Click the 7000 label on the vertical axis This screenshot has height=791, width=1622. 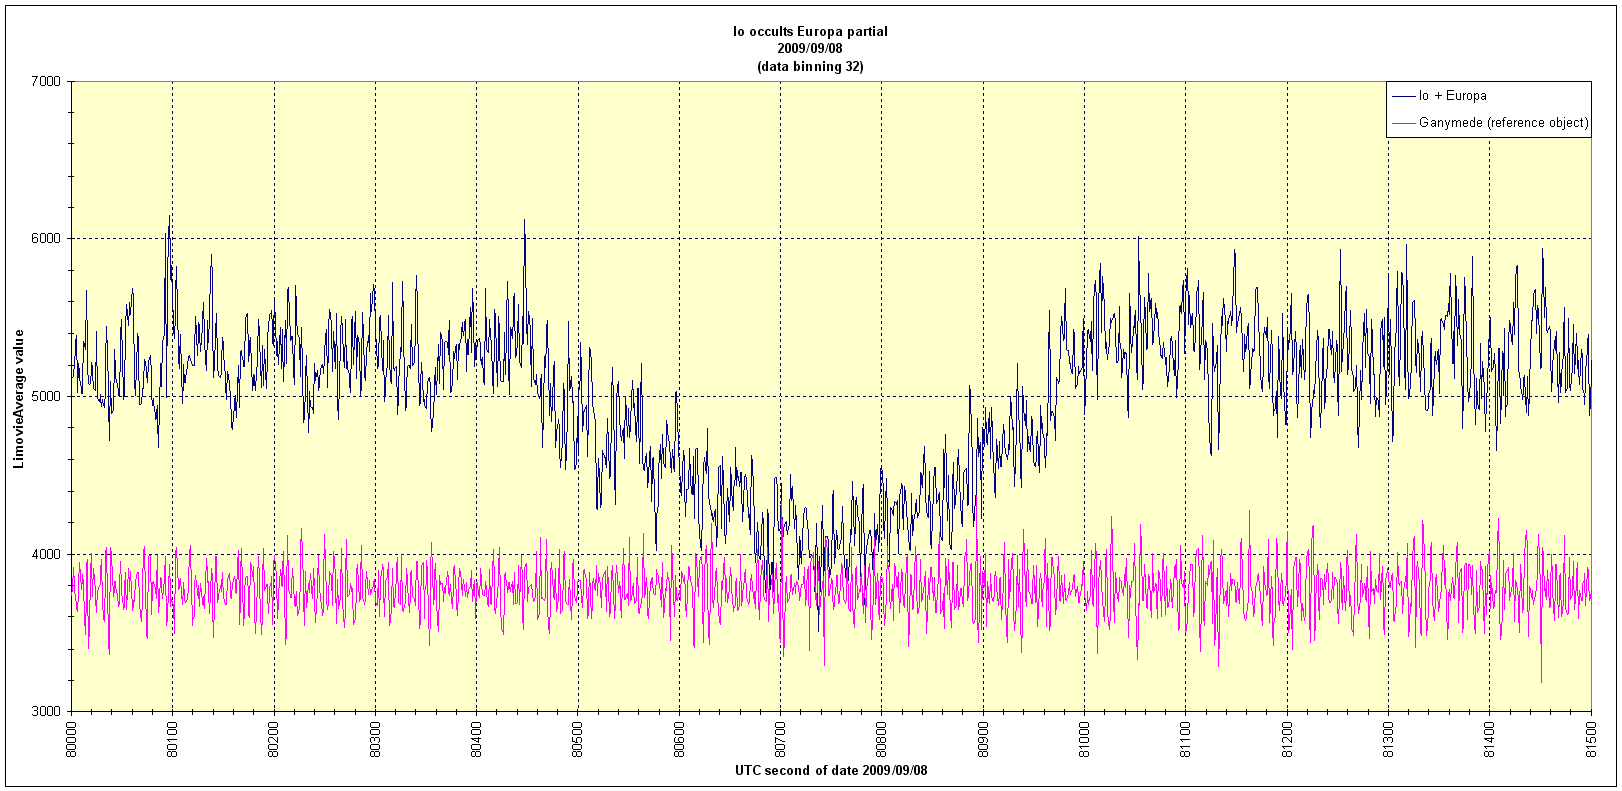point(46,81)
